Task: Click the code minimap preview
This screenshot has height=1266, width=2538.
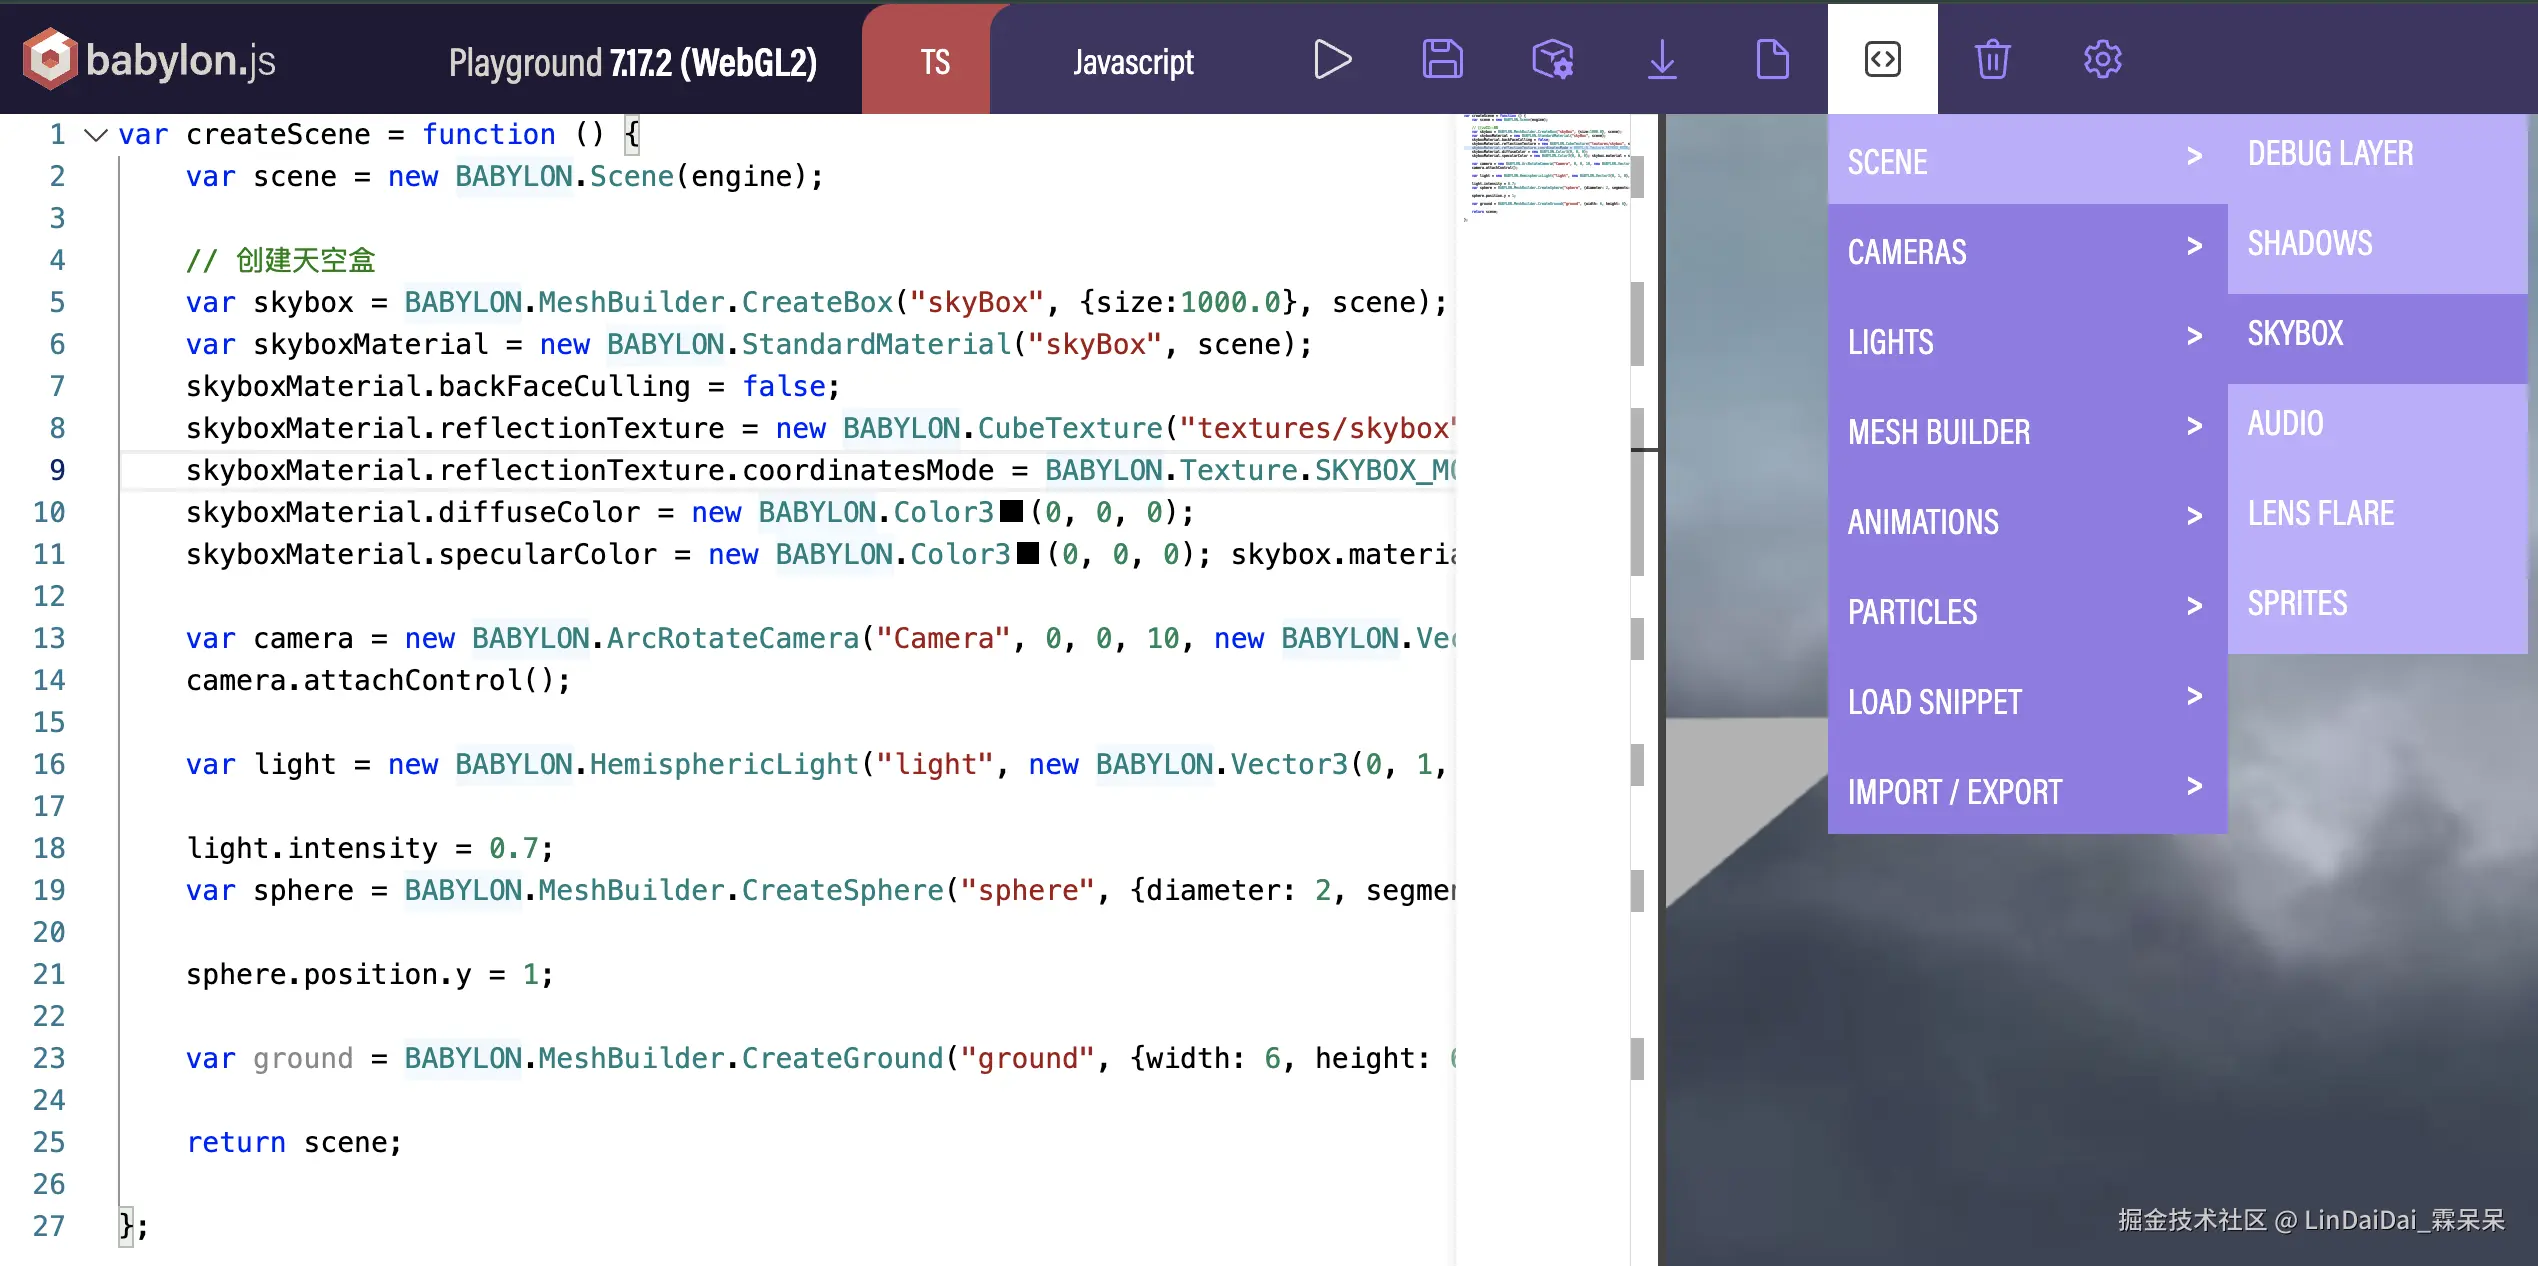Action: coord(1545,165)
